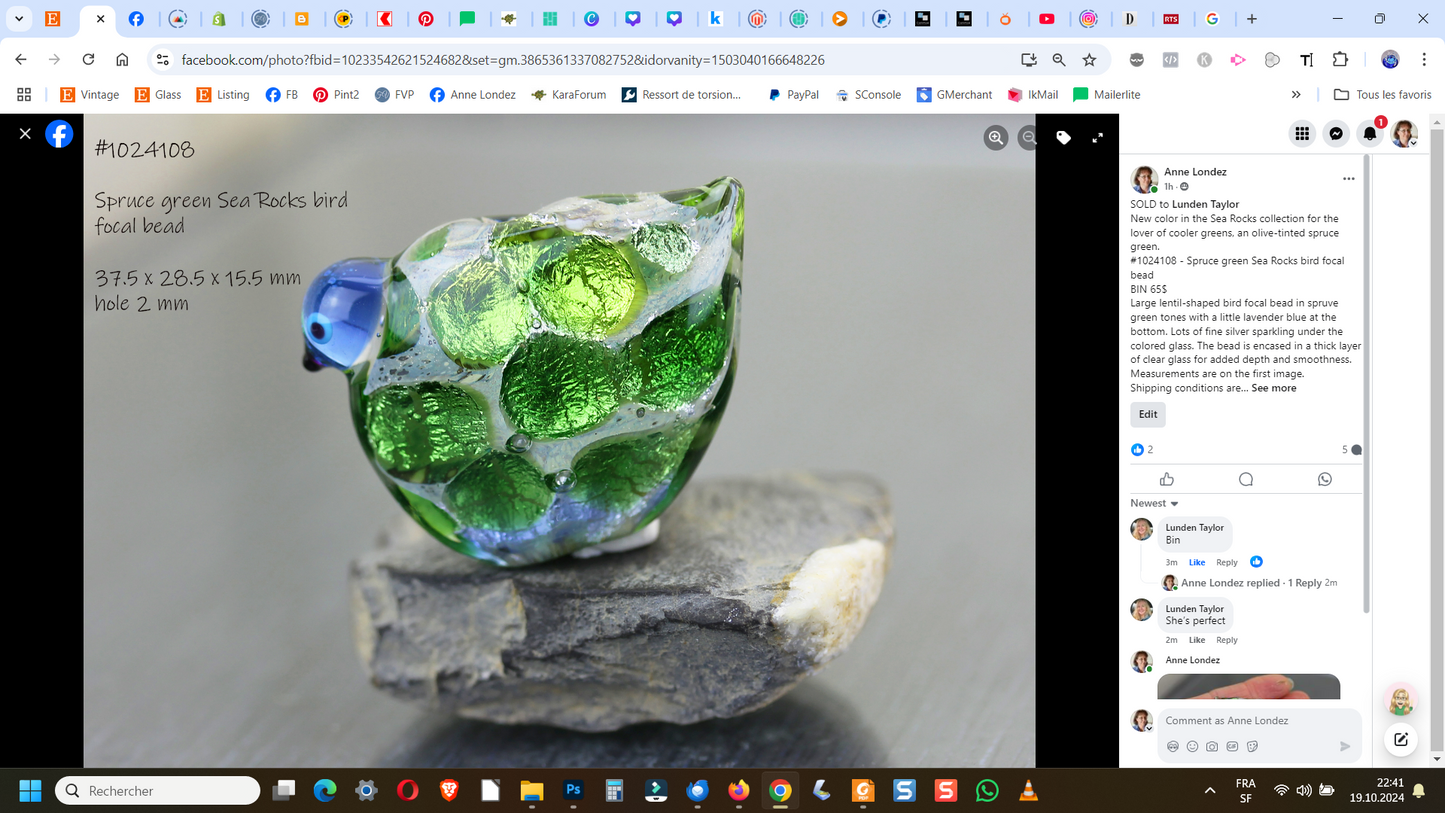Open Chrome extensions puzzle icon
1445x813 pixels.
tap(1341, 60)
